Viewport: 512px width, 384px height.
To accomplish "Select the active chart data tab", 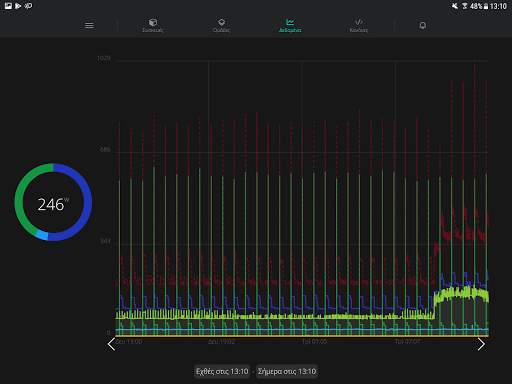I will (x=290, y=25).
